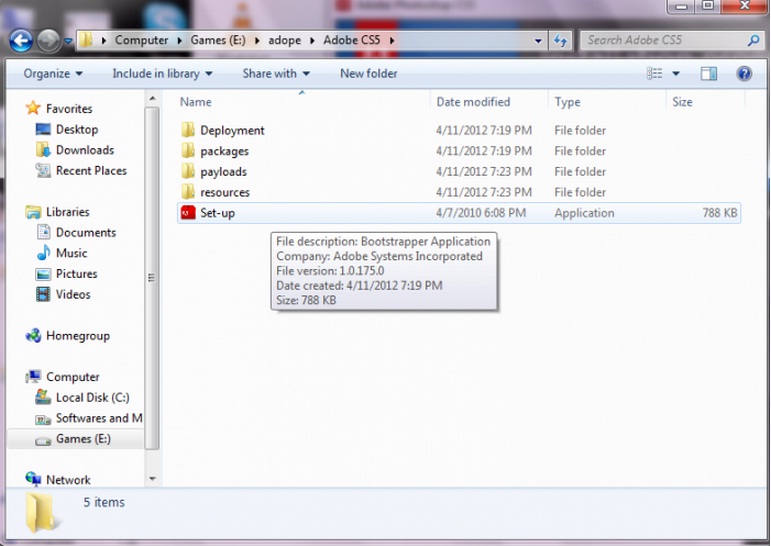Open the Organize dropdown menu
This screenshot has width=771, height=546.
(x=53, y=74)
